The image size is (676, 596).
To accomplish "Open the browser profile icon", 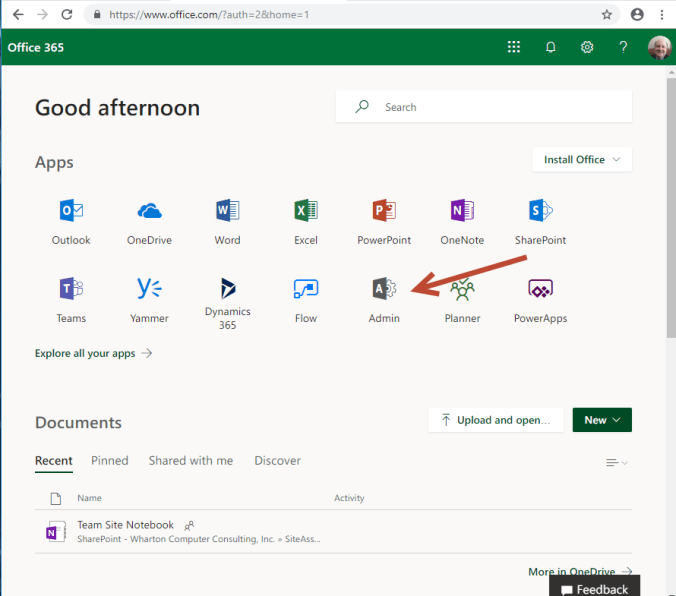I will (637, 15).
